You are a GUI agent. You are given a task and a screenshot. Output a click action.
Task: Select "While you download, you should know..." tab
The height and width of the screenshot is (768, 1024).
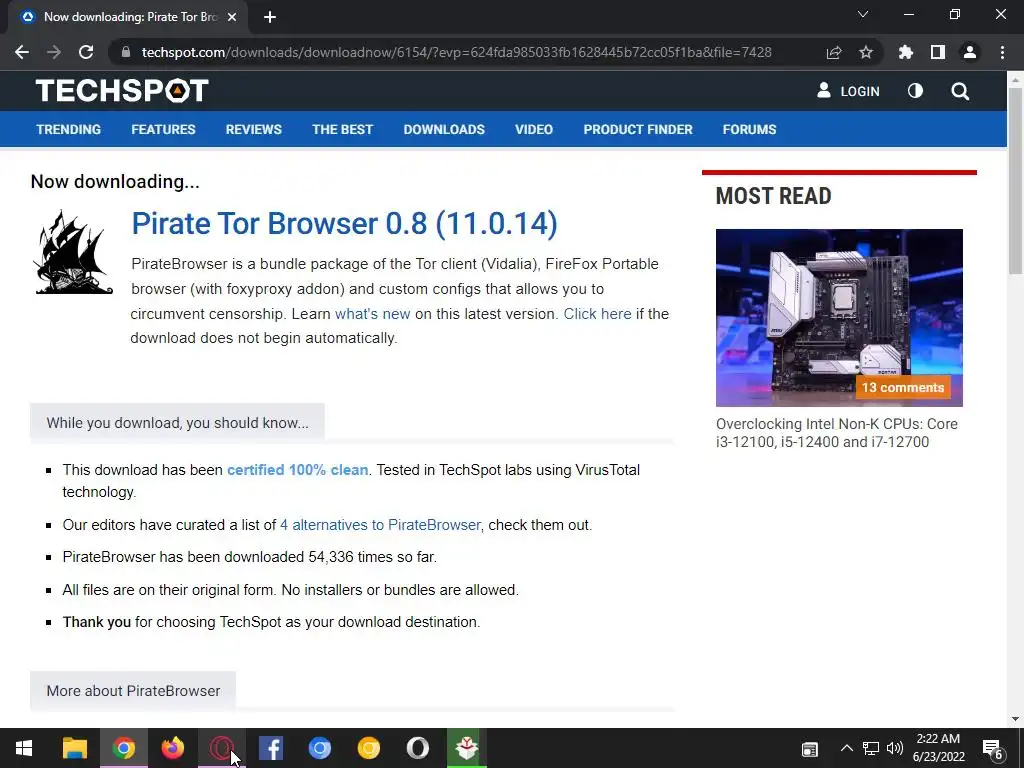[x=177, y=423]
